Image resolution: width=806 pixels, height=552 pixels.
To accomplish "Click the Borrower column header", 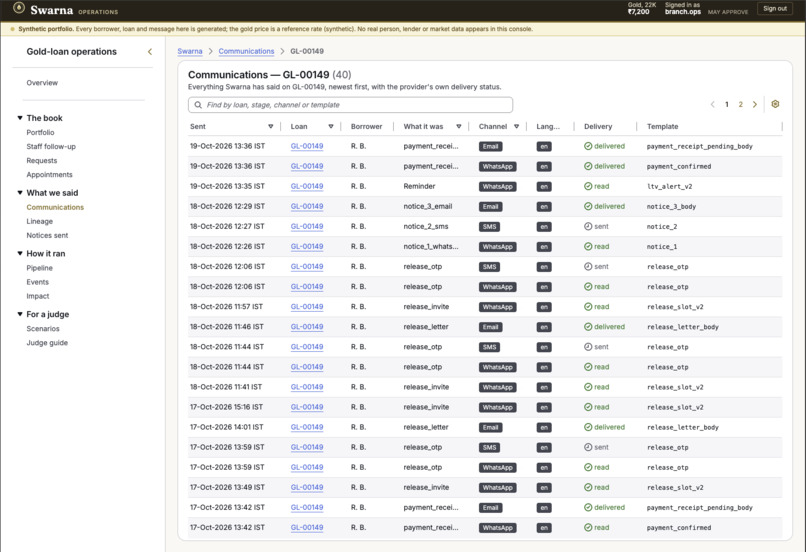I will coord(367,126).
